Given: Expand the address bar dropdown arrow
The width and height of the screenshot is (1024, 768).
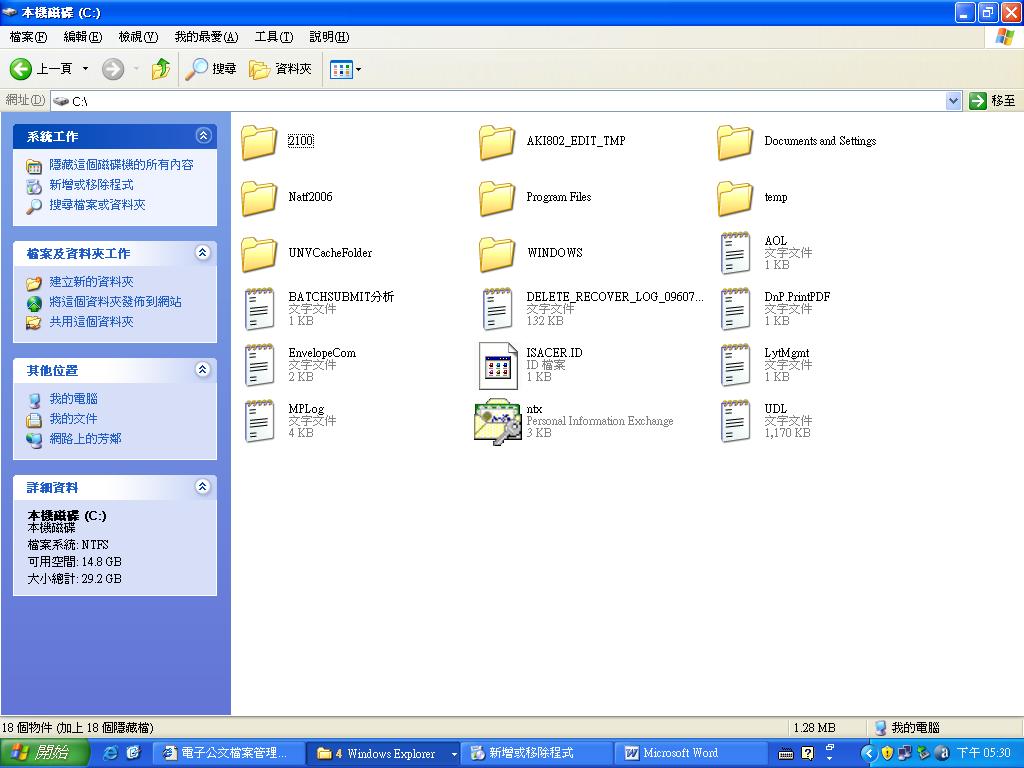Looking at the screenshot, I should 953,101.
